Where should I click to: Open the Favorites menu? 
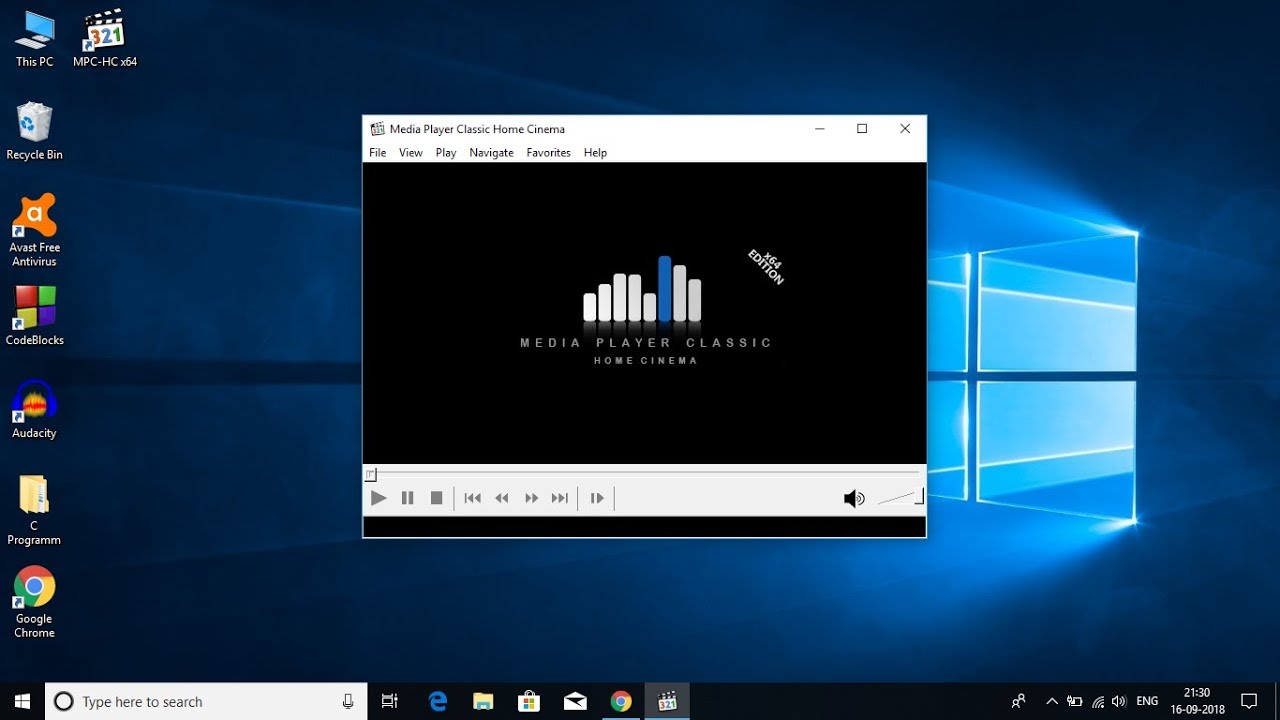549,153
